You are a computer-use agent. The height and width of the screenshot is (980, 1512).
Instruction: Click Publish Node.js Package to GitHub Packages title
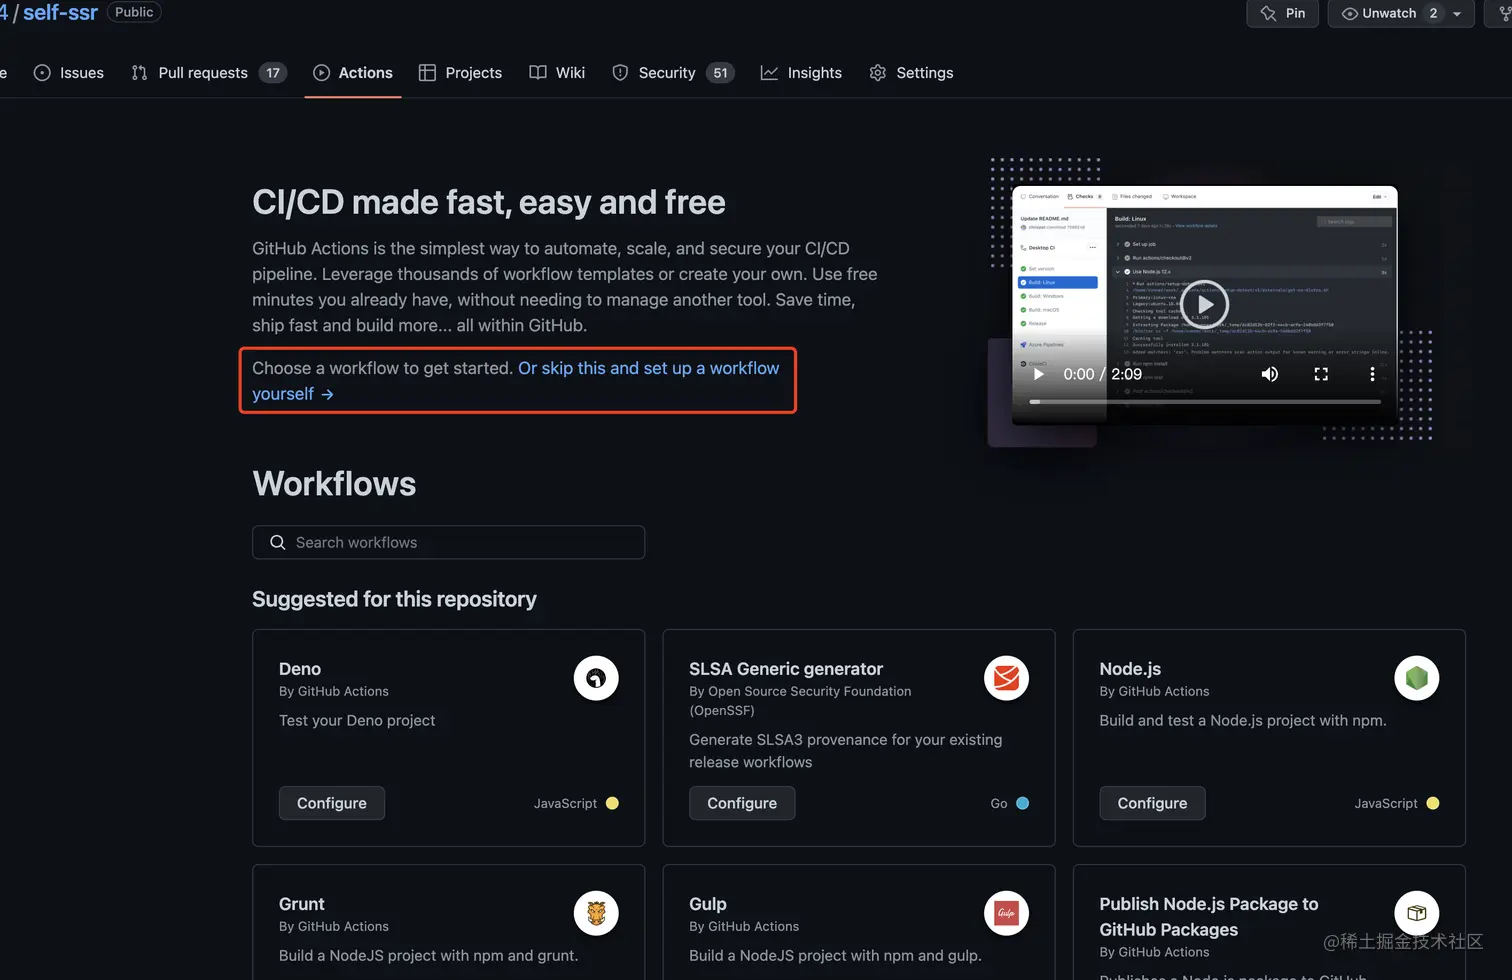1209,917
